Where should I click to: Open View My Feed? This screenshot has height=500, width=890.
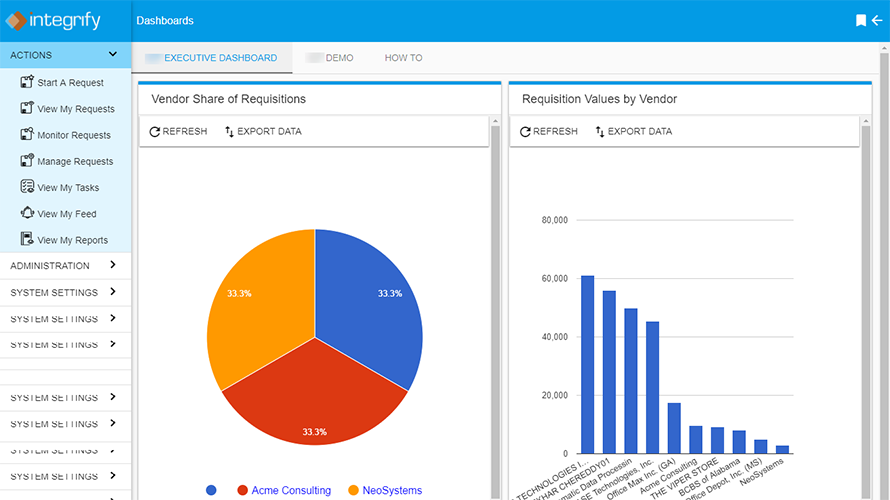[x=67, y=214]
